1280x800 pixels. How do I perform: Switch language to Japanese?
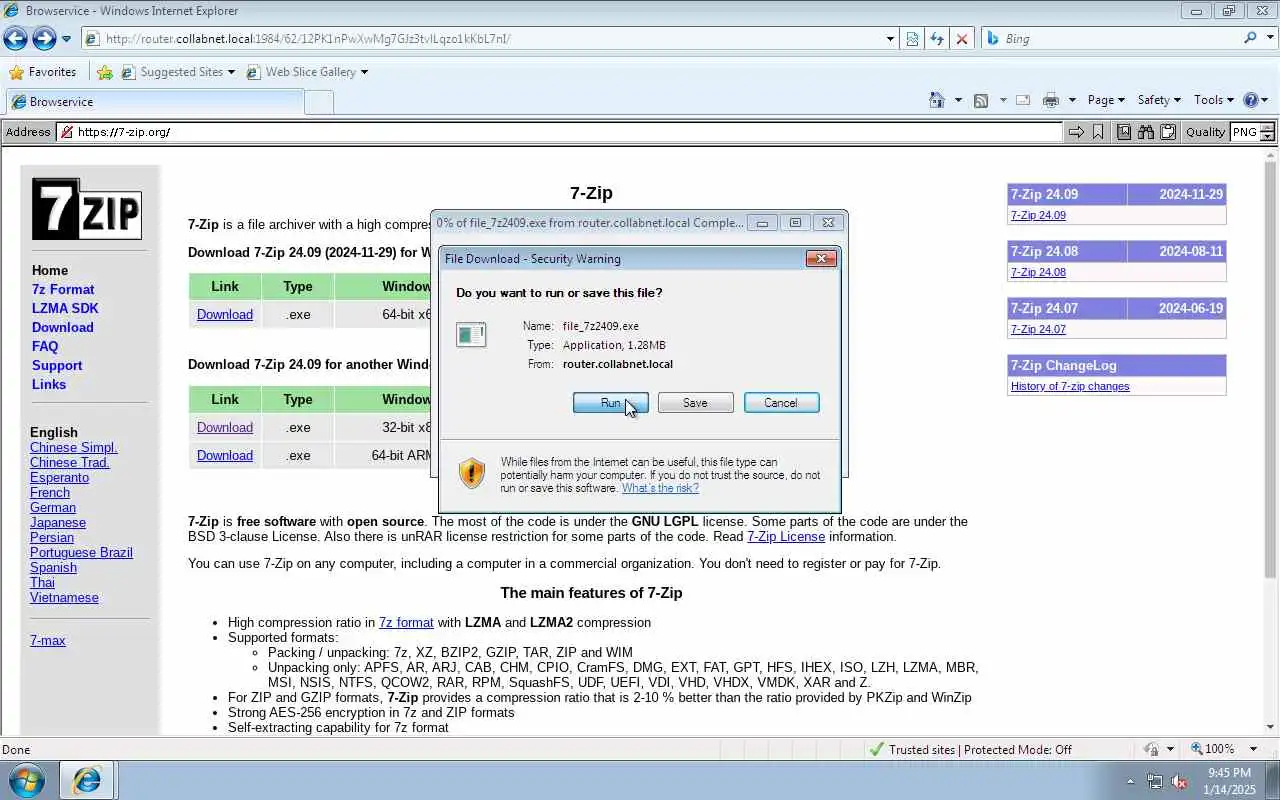(x=58, y=522)
